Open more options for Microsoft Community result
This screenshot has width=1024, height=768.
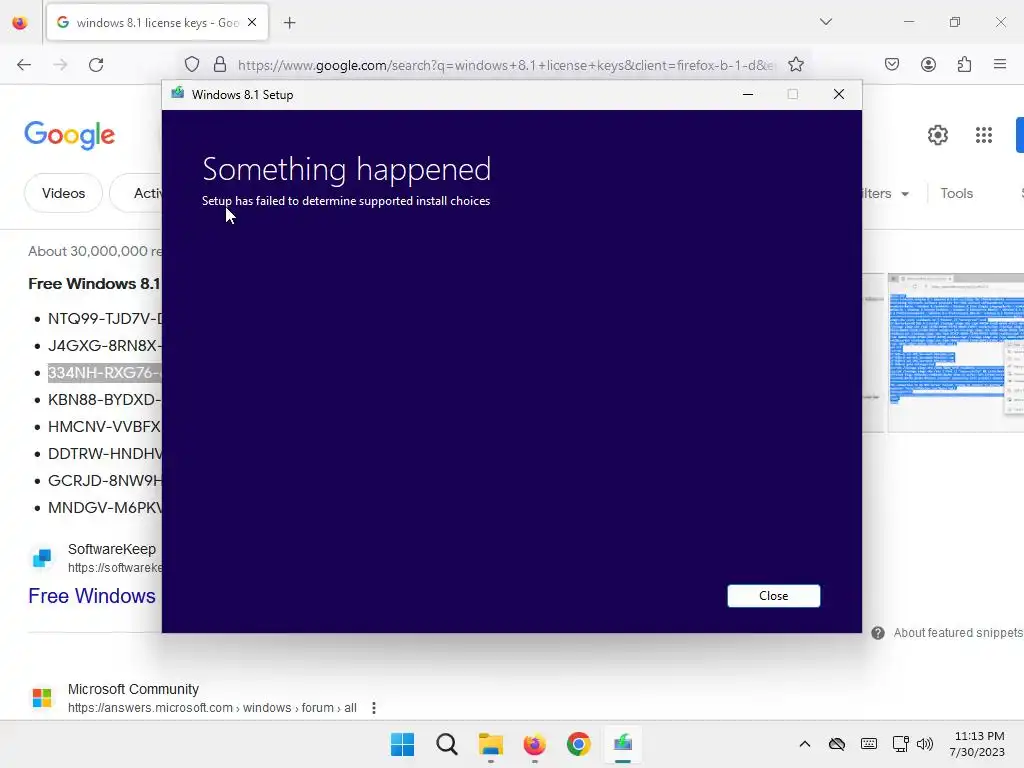(x=374, y=708)
